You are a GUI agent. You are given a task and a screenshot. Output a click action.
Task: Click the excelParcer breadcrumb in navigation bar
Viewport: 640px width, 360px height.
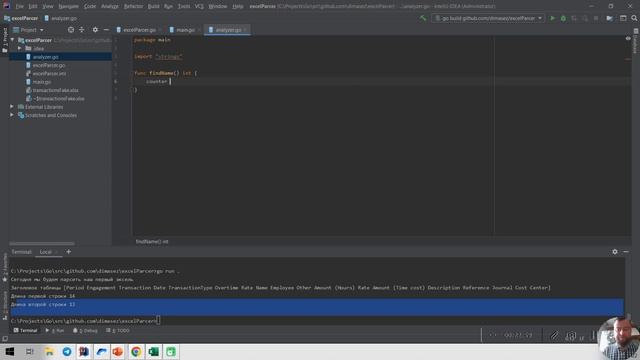(x=21, y=18)
